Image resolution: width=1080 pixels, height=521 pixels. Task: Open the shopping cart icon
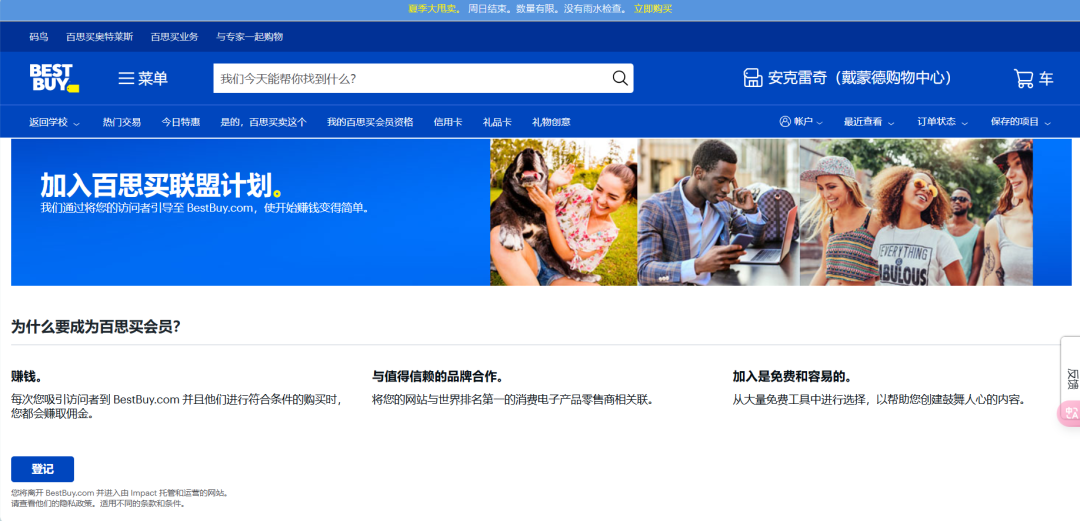(x=1023, y=78)
